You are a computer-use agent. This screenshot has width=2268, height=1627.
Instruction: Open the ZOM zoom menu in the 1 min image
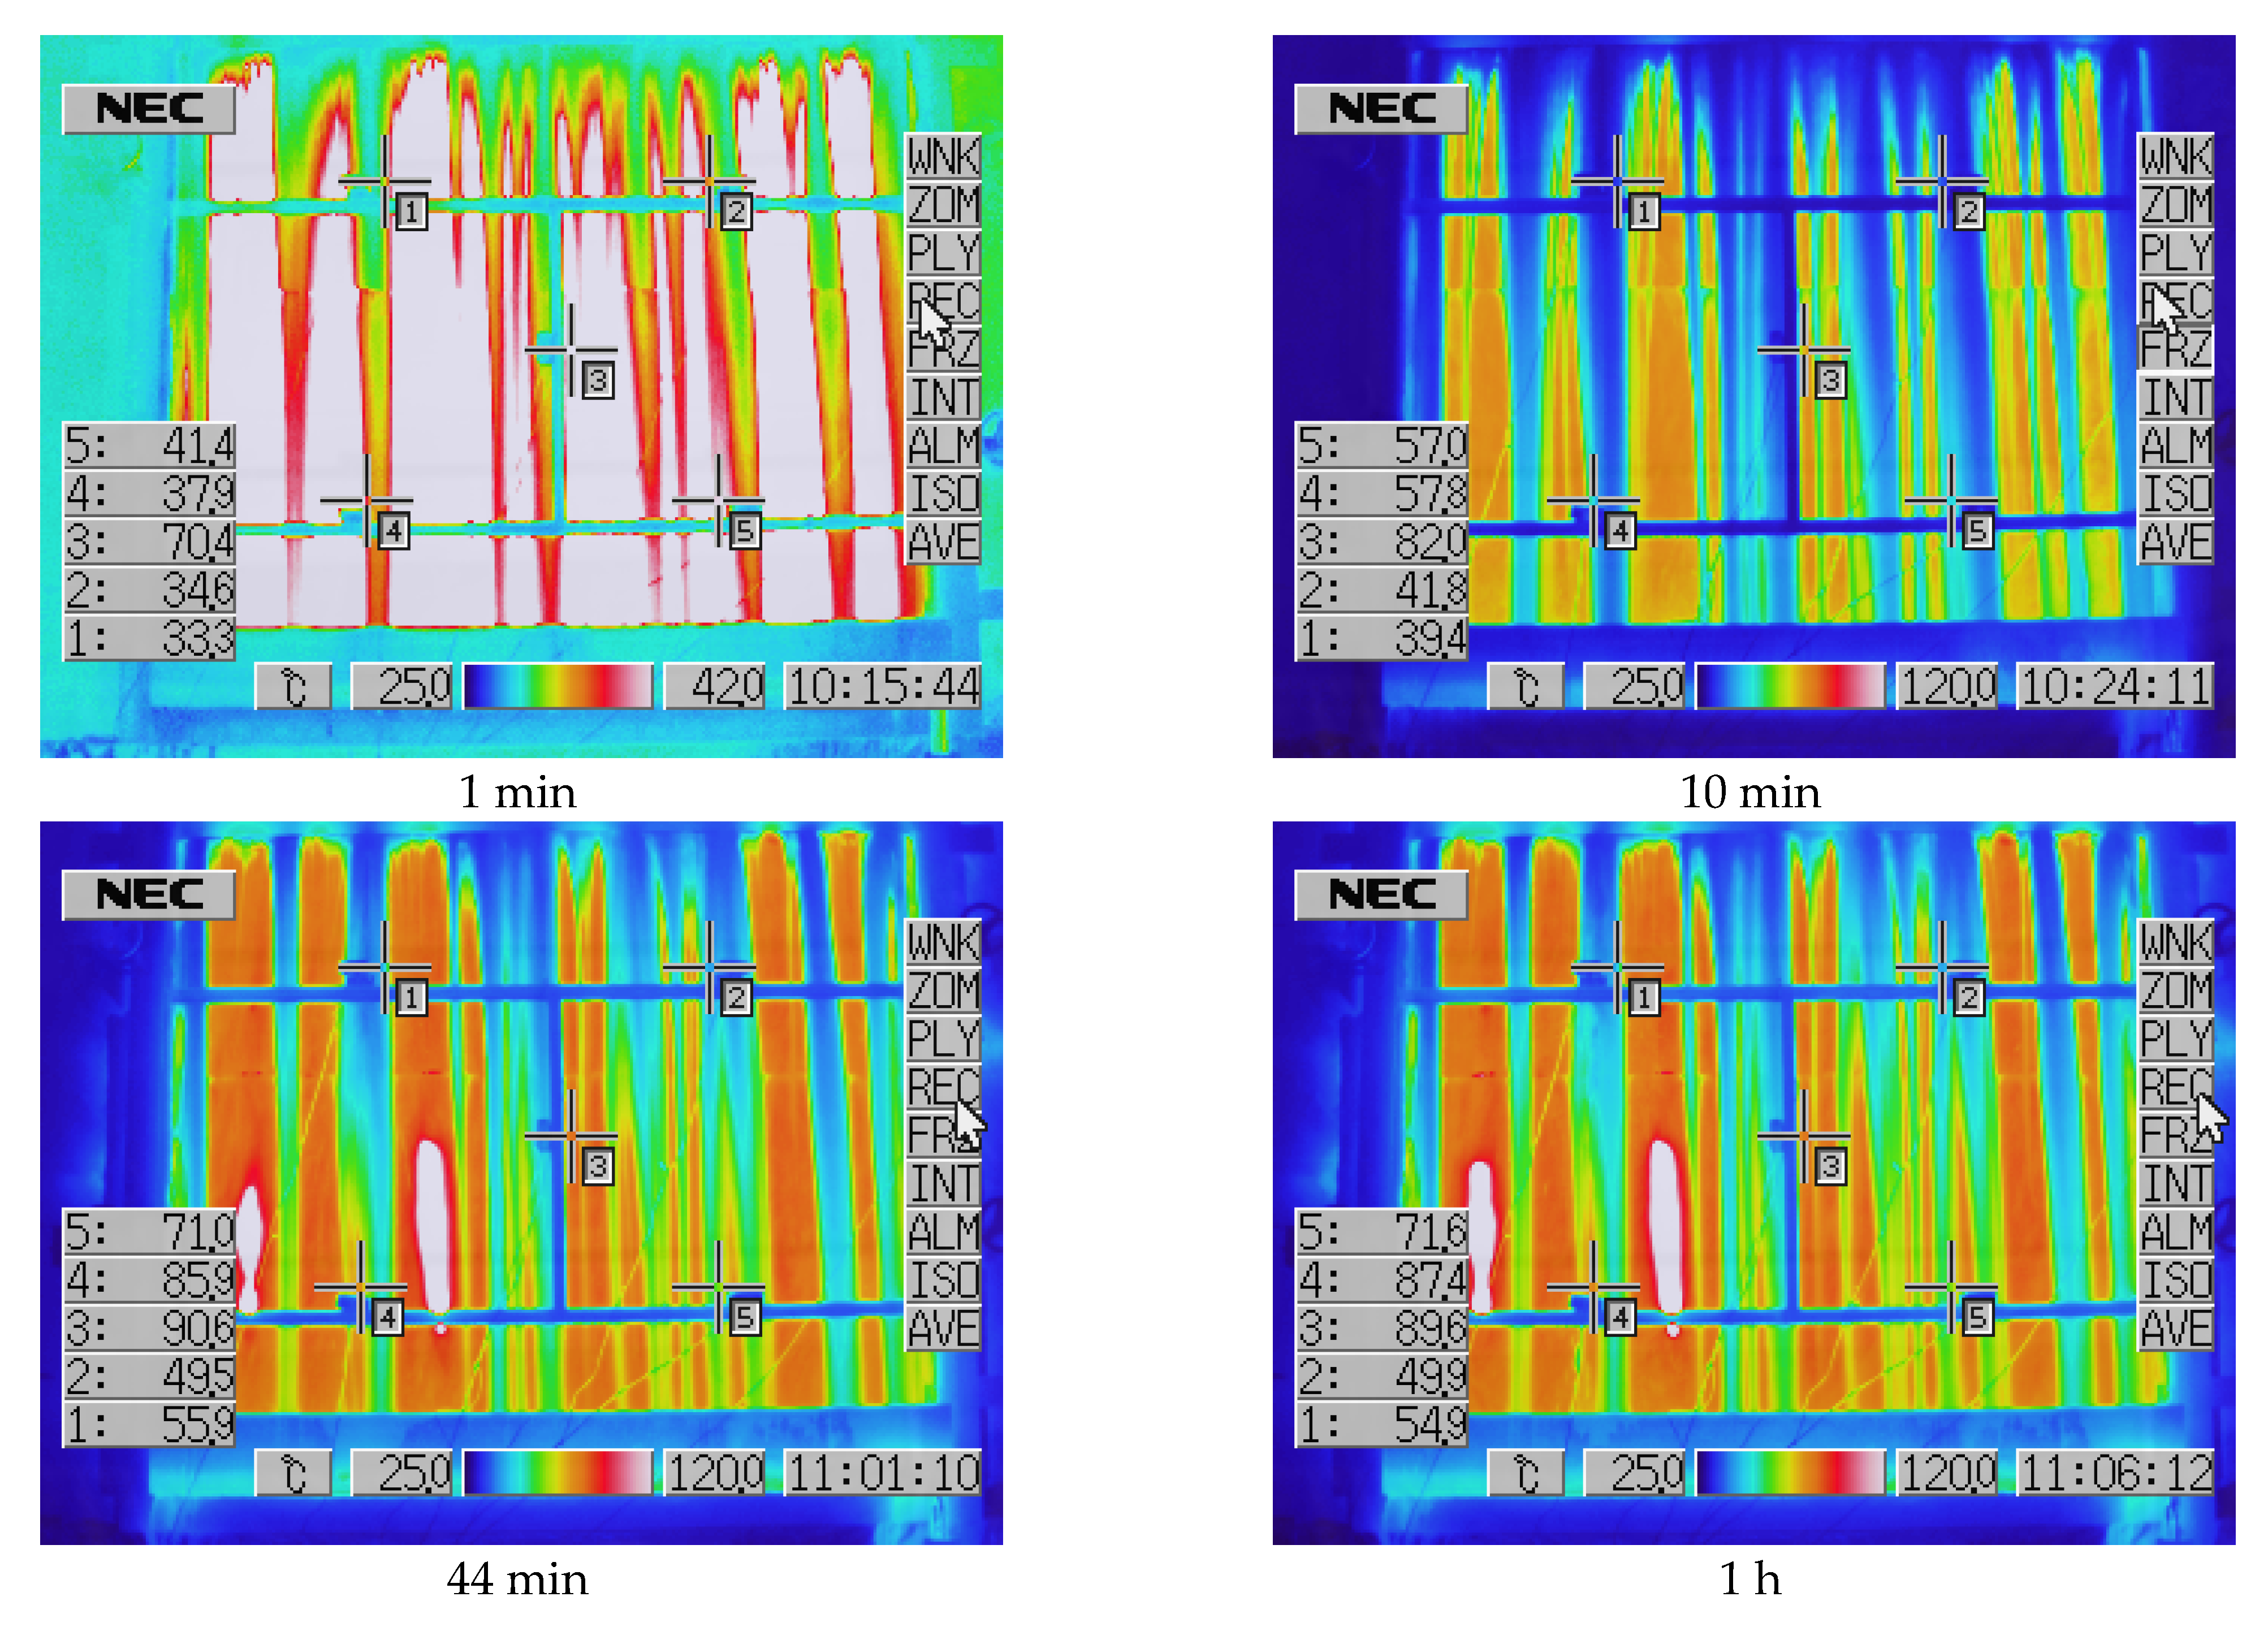tap(942, 205)
